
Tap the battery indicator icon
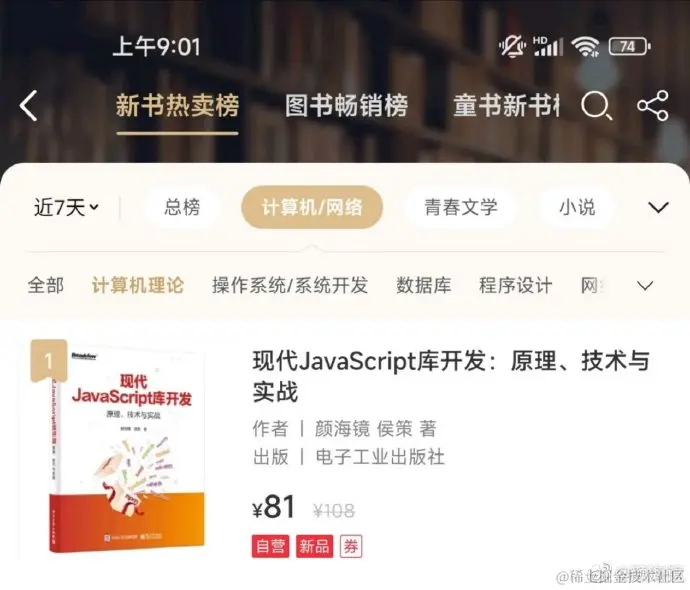pos(630,46)
